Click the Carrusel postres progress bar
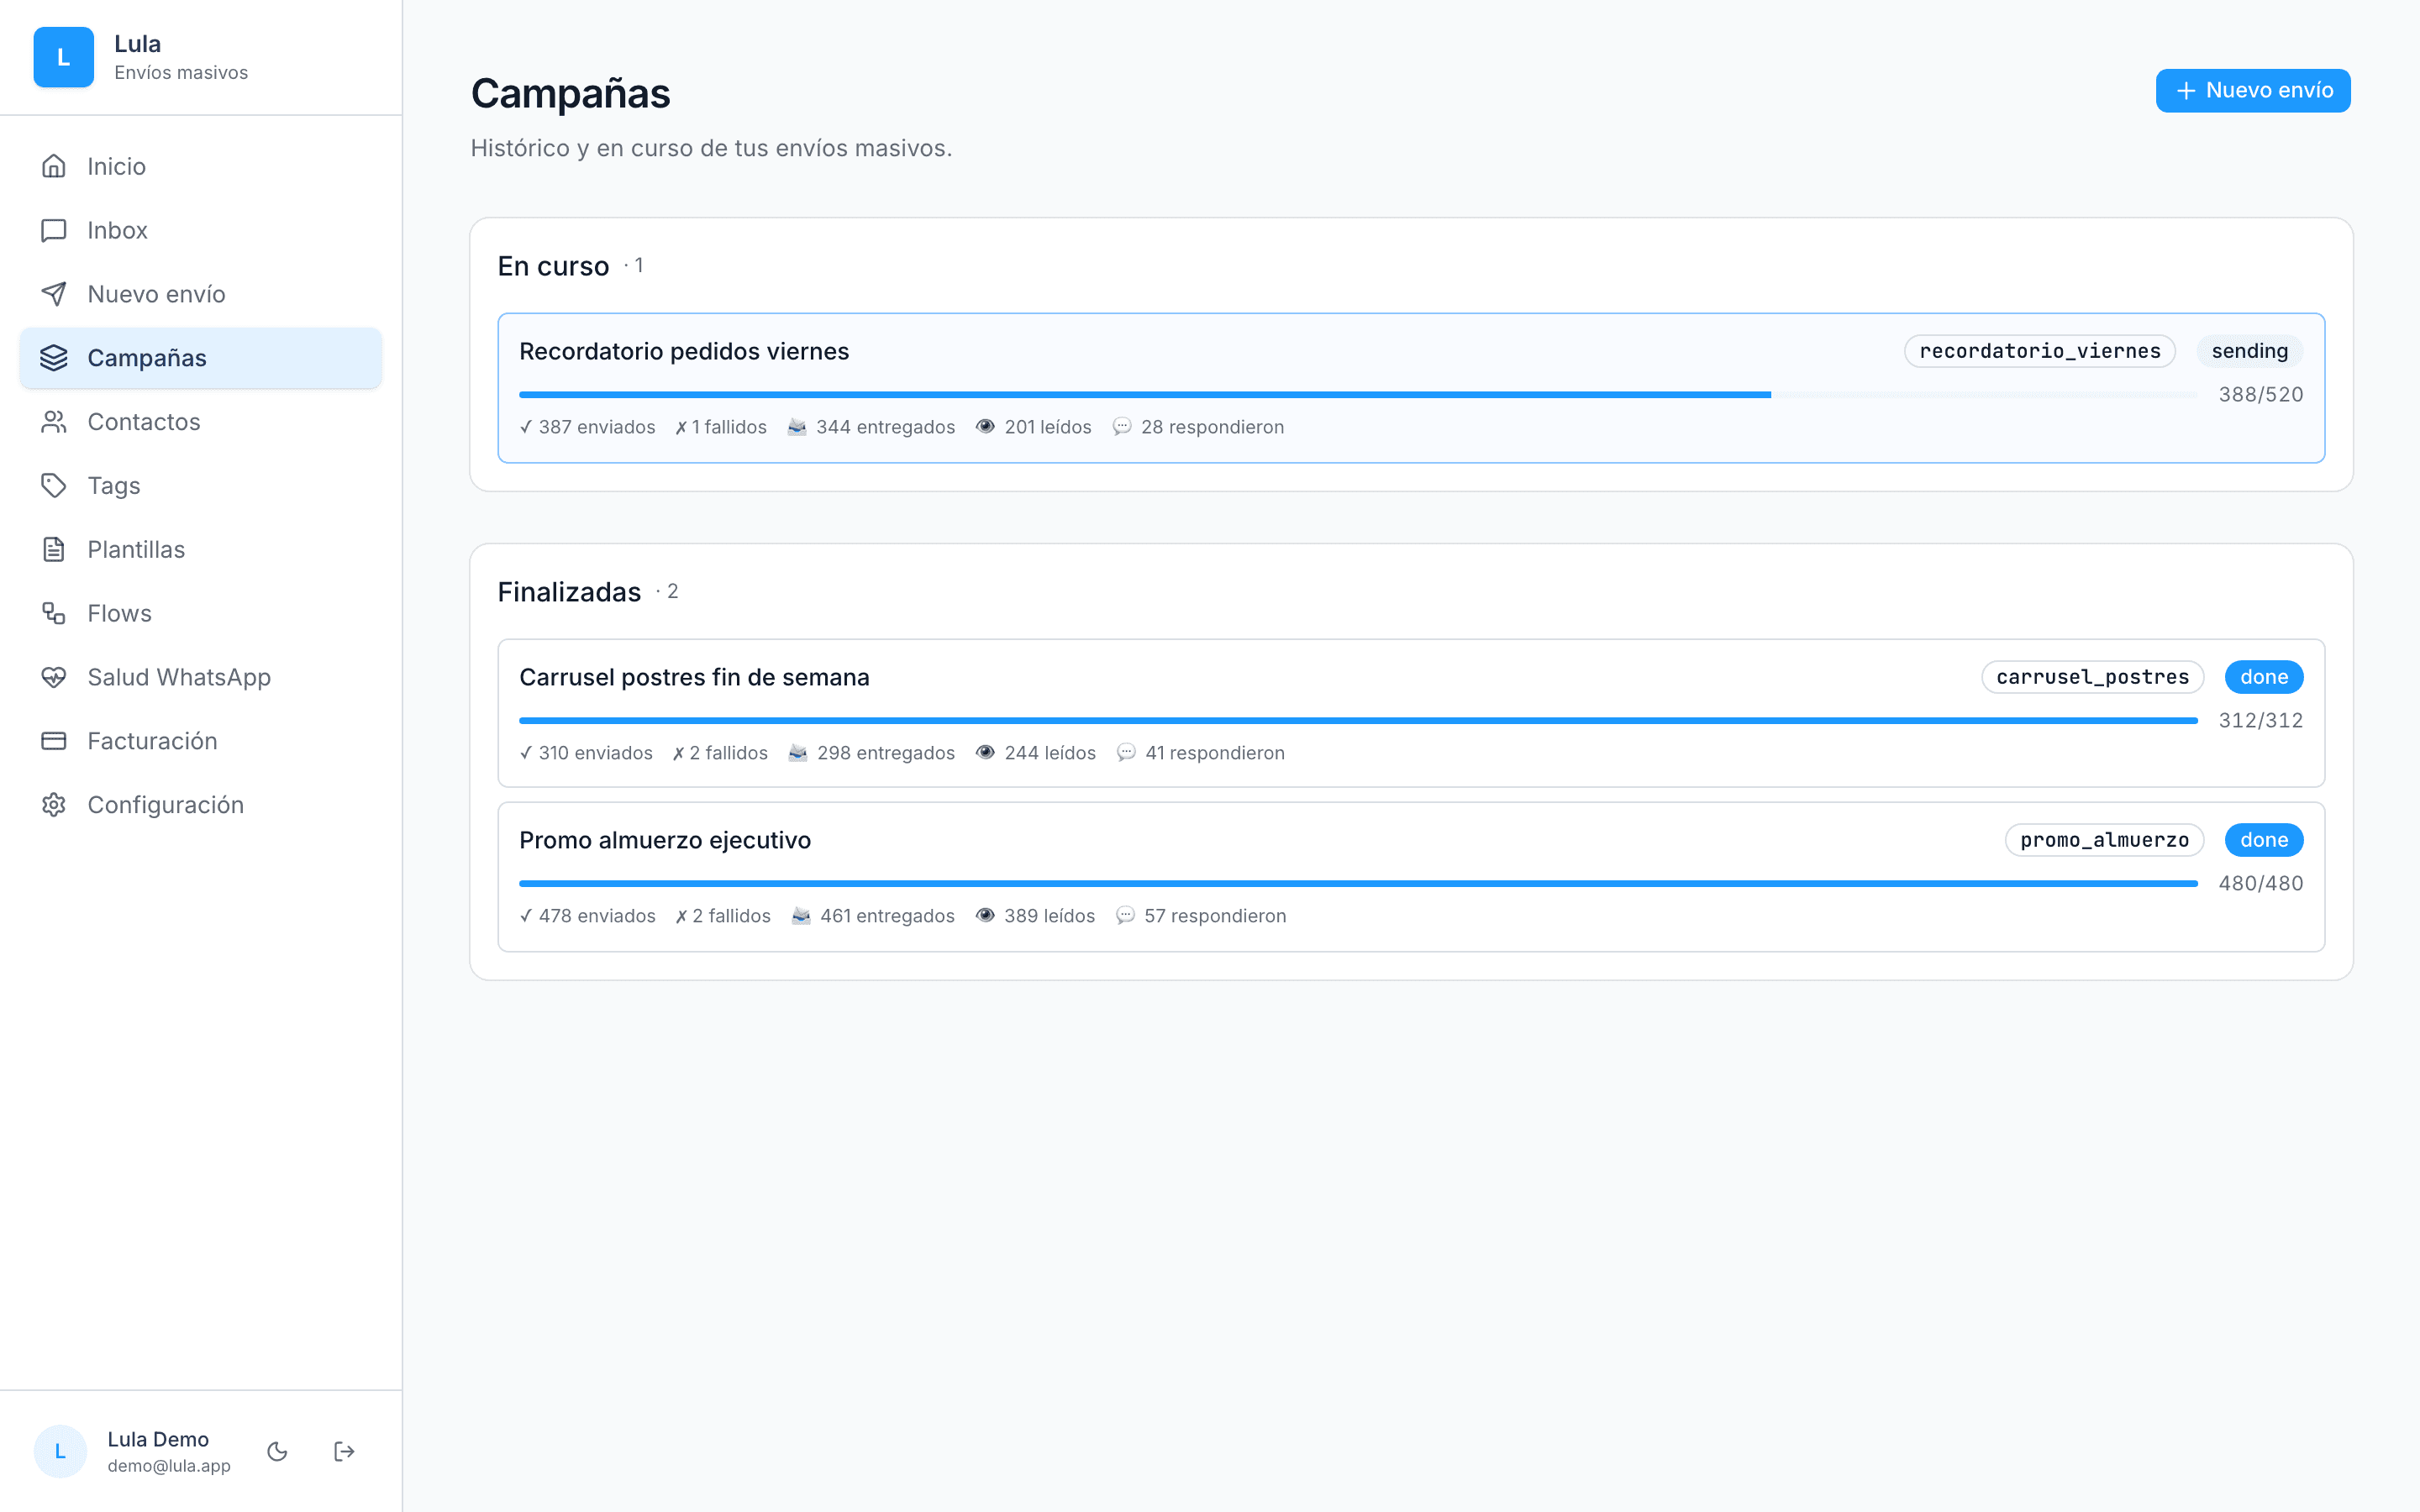2420x1512 pixels. pos(1358,721)
